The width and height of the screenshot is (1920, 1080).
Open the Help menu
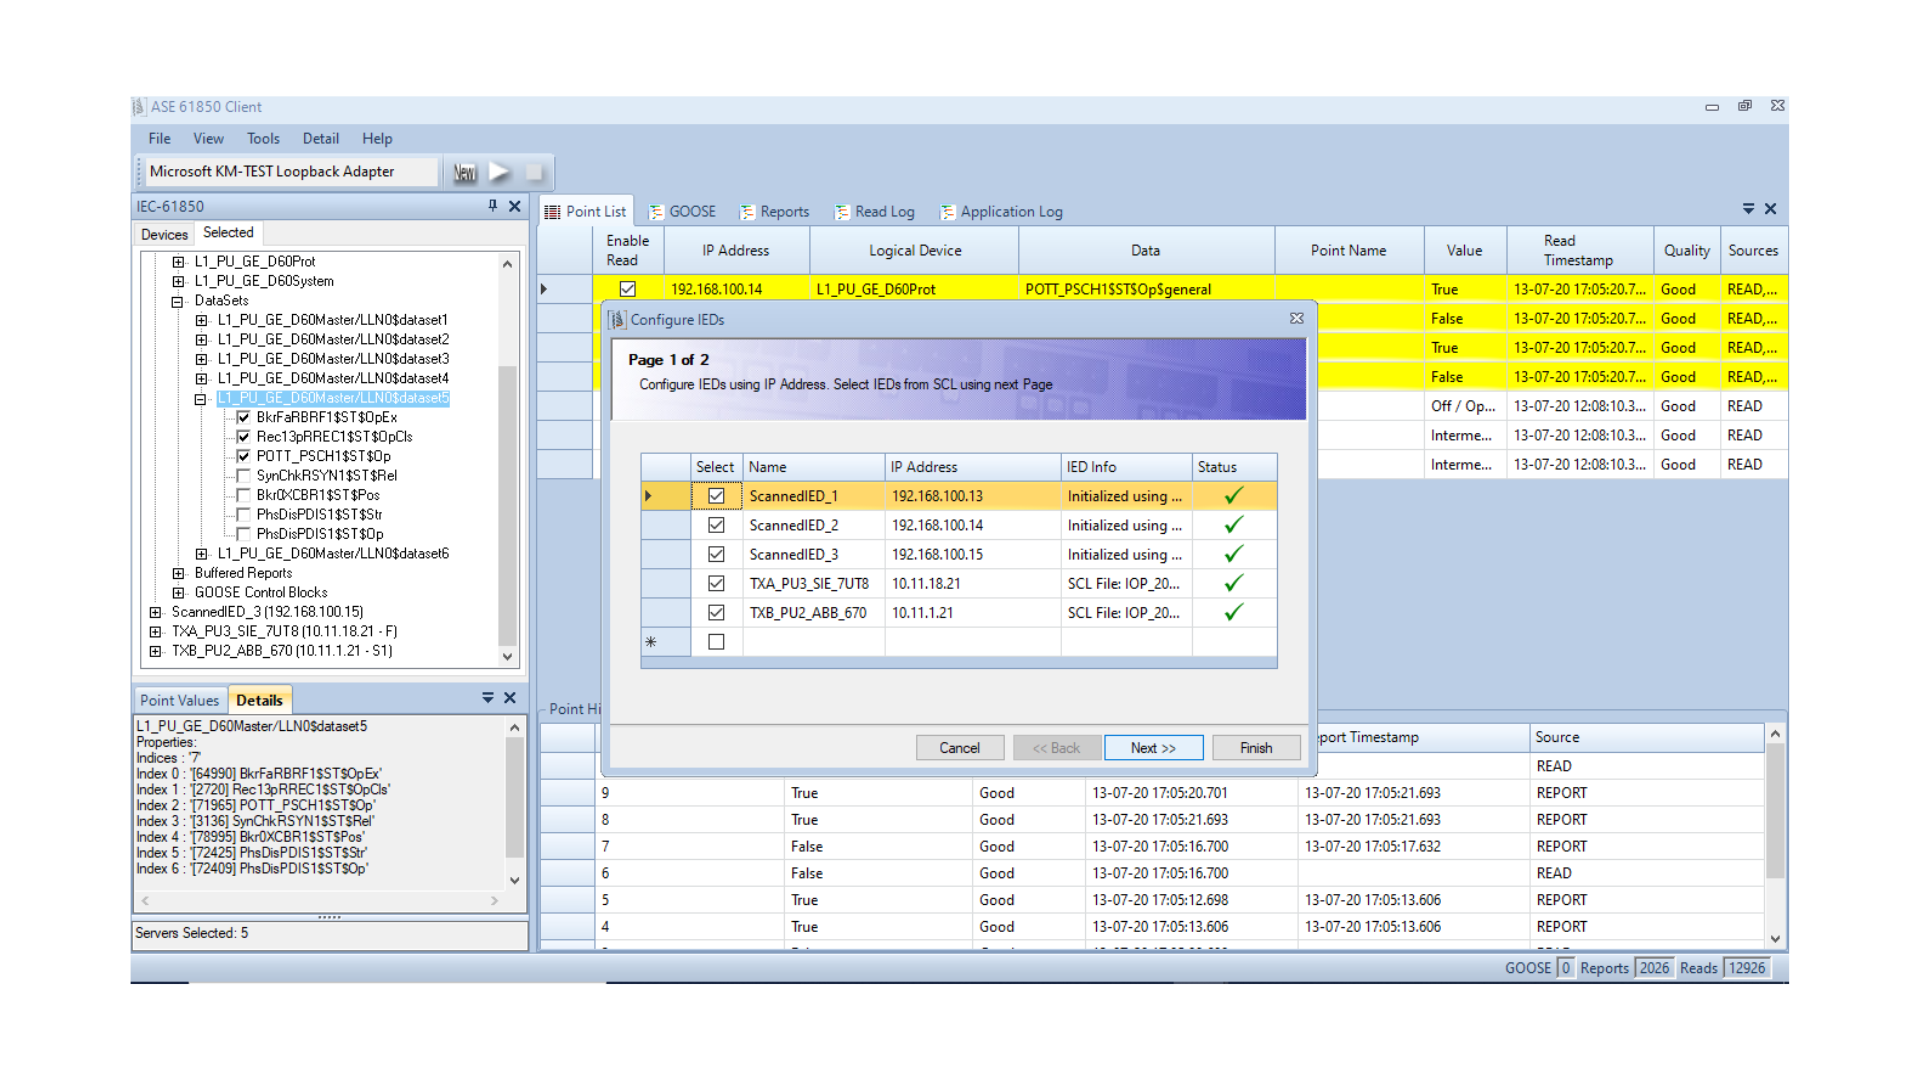(377, 139)
